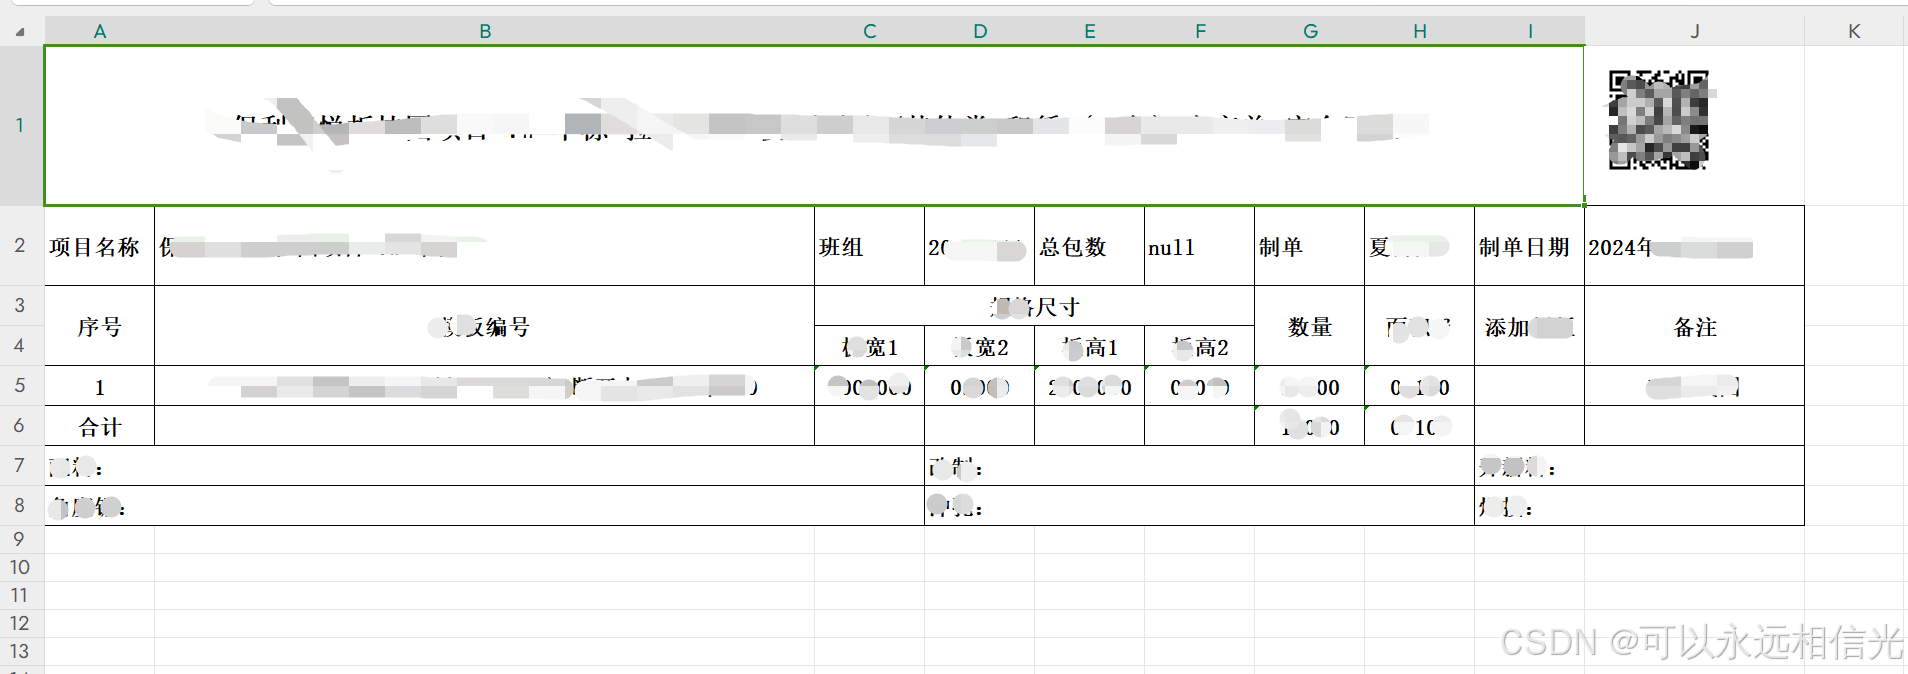Click the cell beginning with 夏
1908x674 pixels.
[1420, 246]
